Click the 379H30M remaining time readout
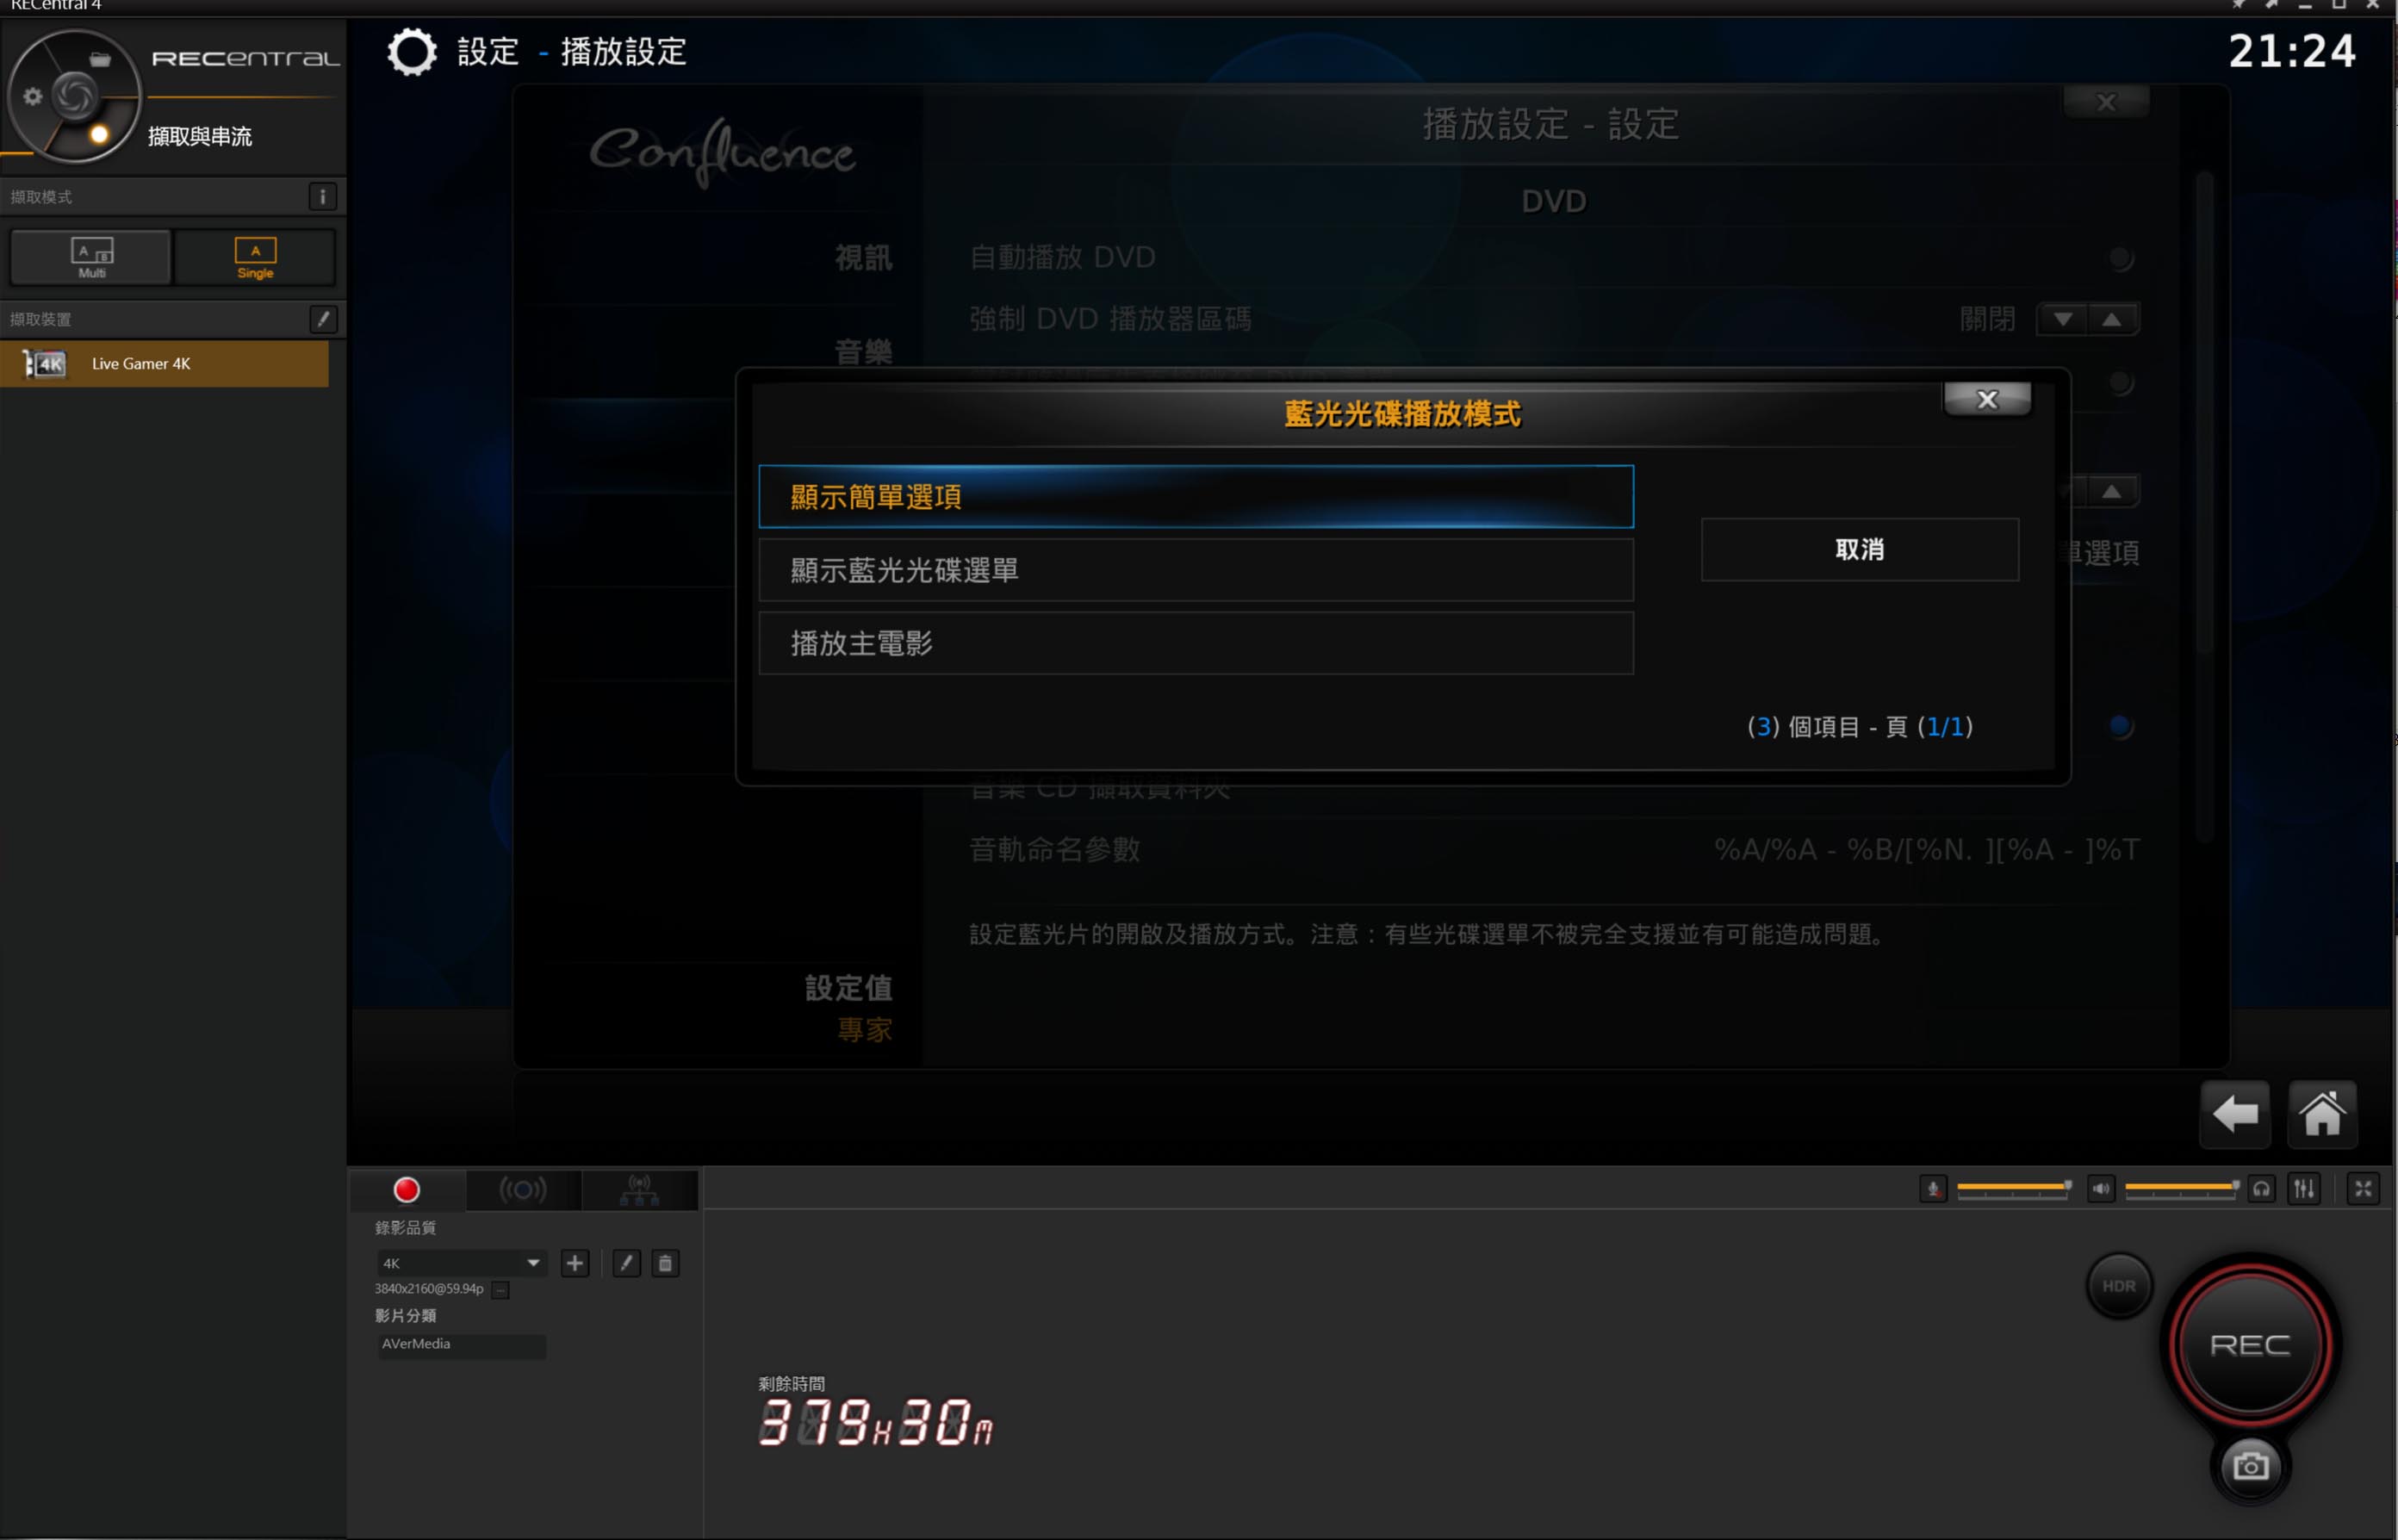 [875, 1422]
